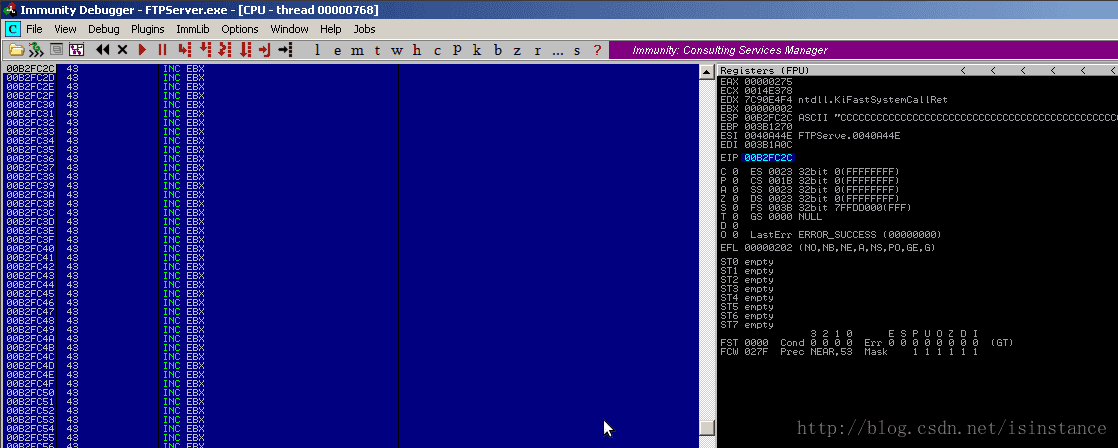Select the ESP 00B2FC2C register value

[768, 117]
